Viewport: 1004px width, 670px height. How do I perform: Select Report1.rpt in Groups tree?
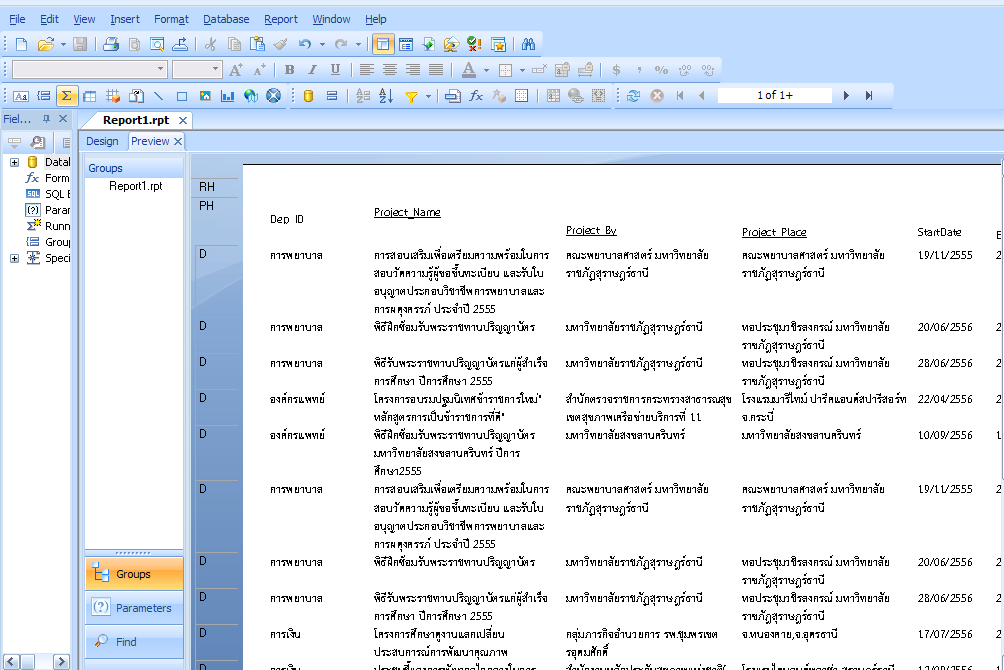coord(136,186)
